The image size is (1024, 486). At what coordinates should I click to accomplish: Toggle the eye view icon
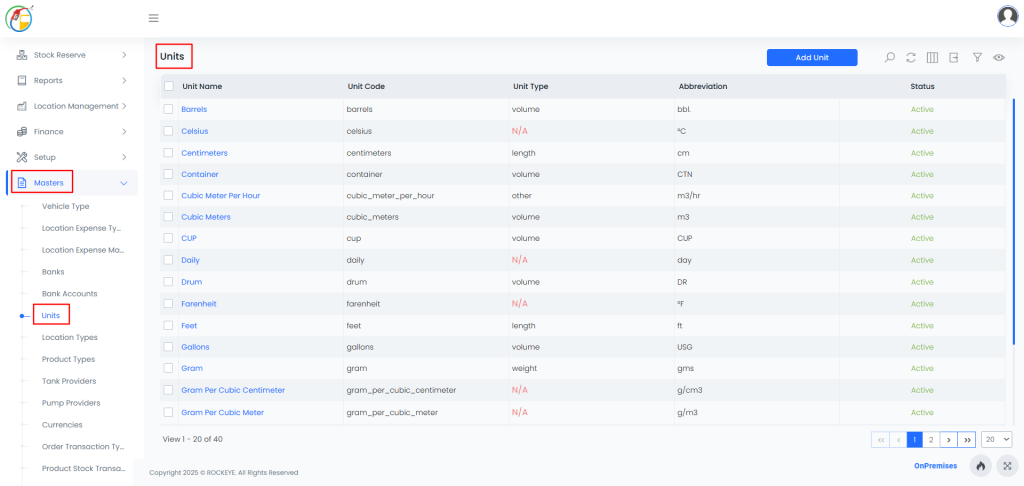click(998, 58)
